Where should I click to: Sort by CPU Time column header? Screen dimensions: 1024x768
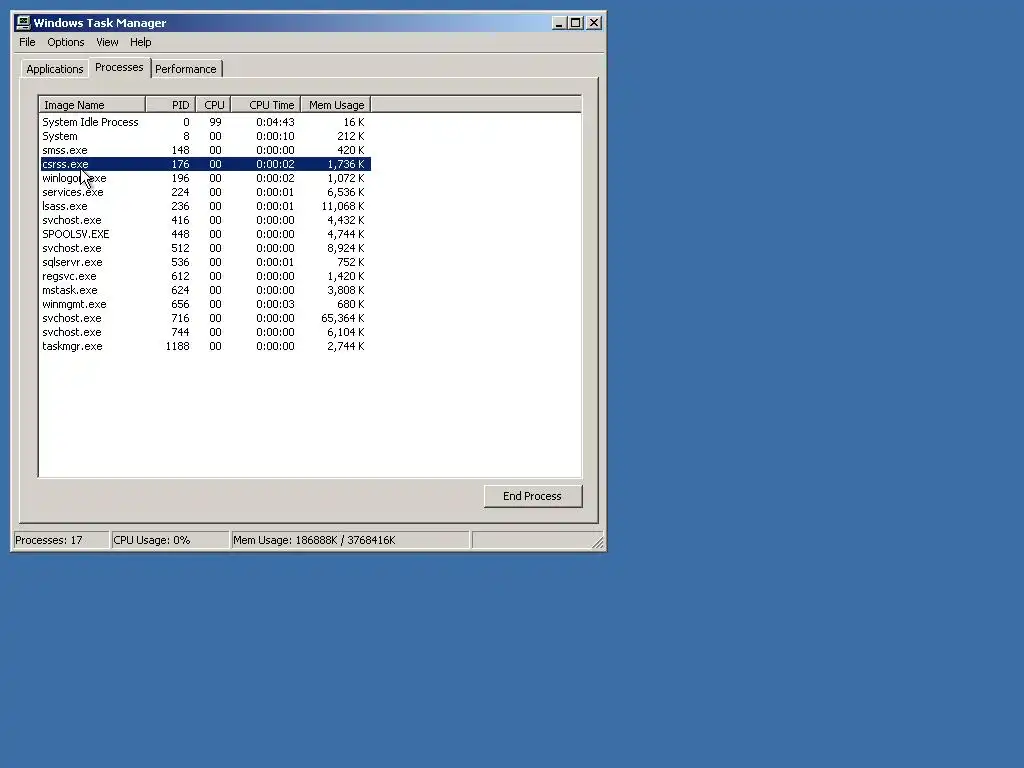tap(266, 105)
